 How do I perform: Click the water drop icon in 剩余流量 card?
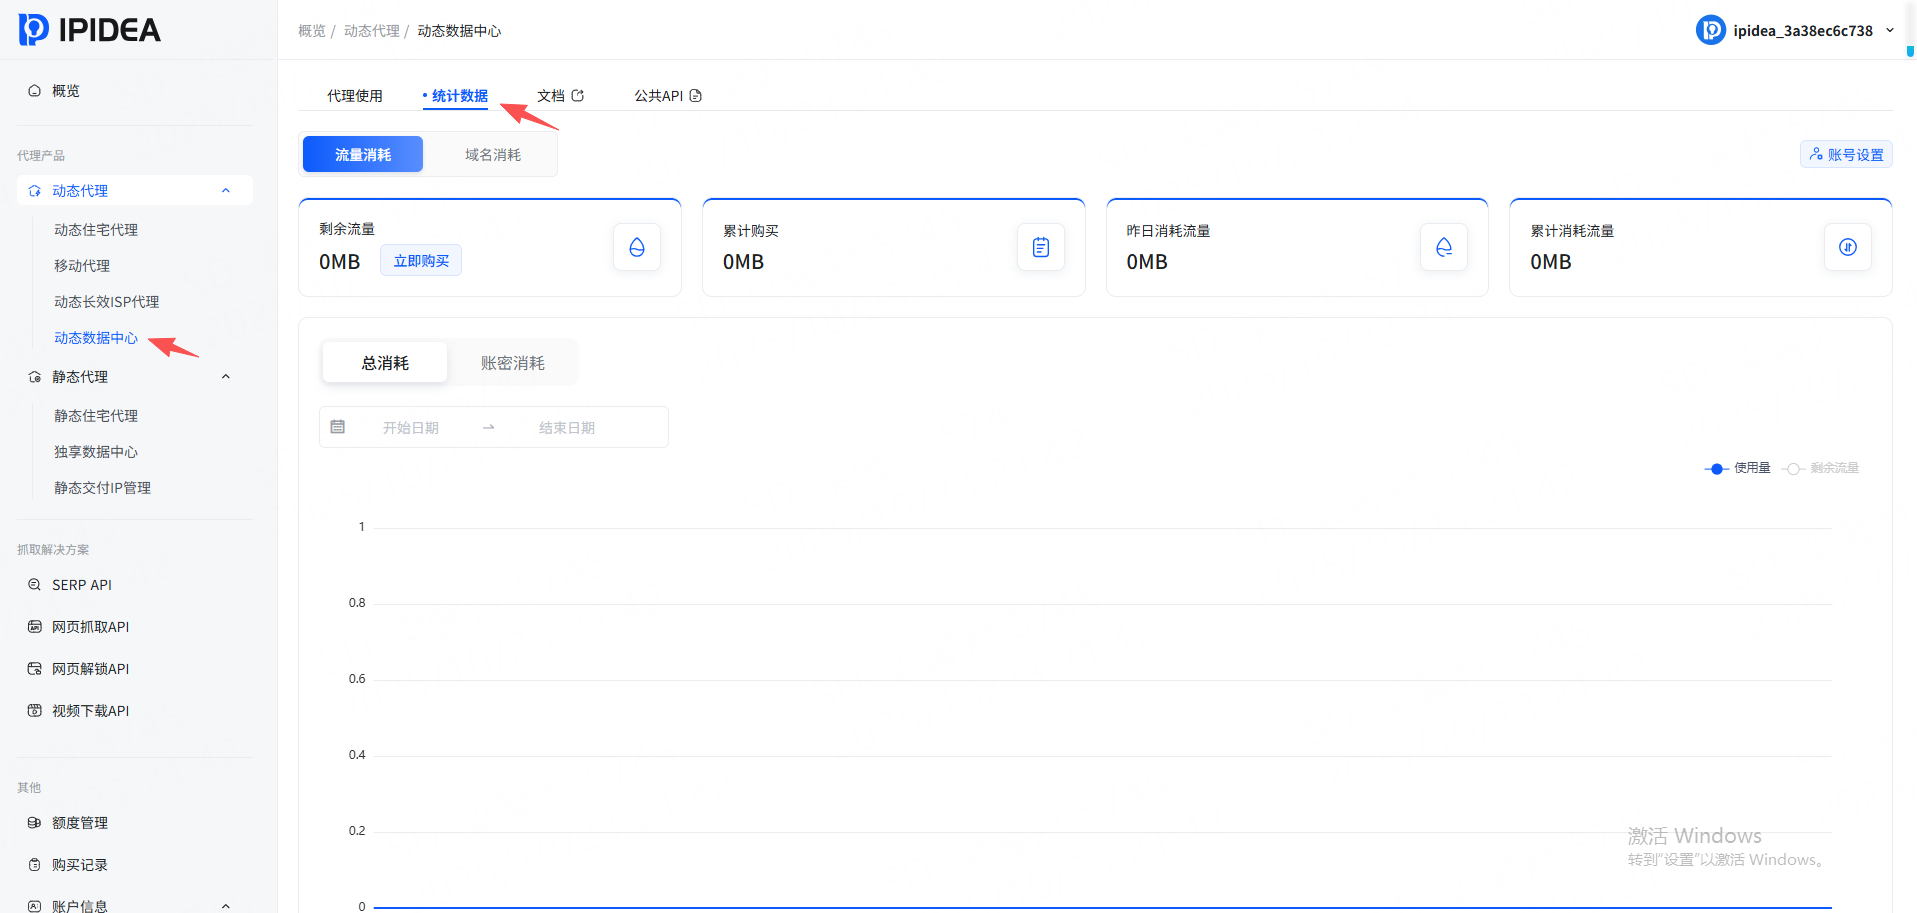click(x=637, y=248)
